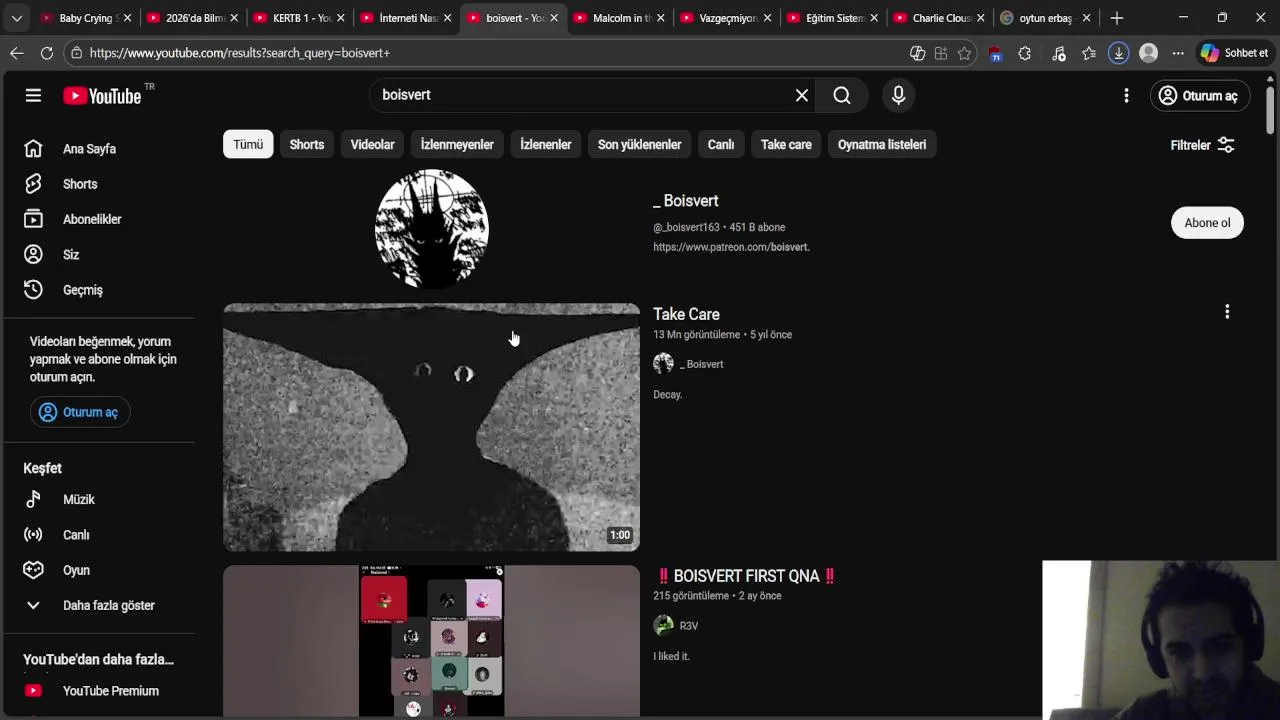This screenshot has height=720, width=1280.
Task: Run the search with the magnifier button
Action: click(842, 95)
